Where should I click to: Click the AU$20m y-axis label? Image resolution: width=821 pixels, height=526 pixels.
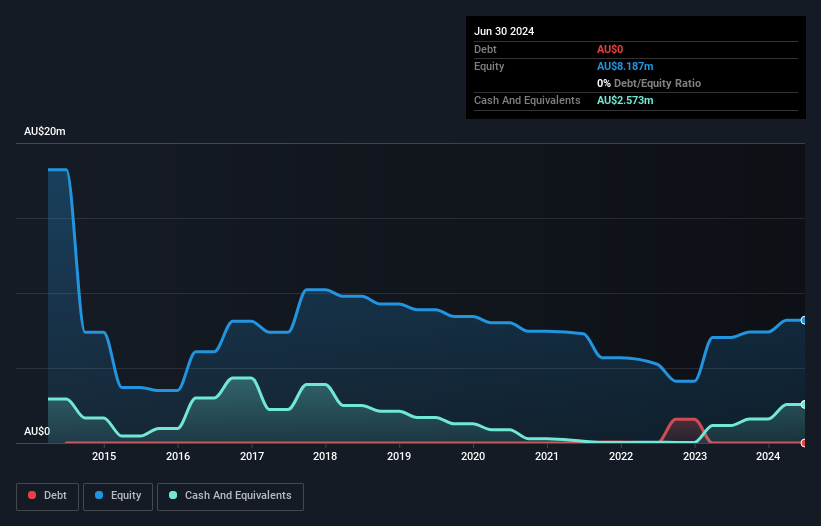pos(45,131)
